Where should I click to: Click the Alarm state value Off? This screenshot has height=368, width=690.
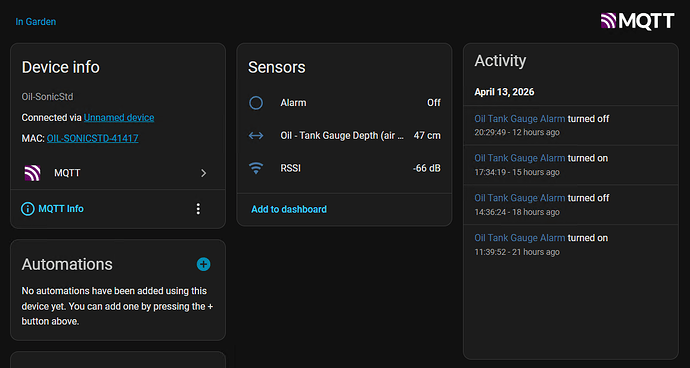tap(433, 103)
